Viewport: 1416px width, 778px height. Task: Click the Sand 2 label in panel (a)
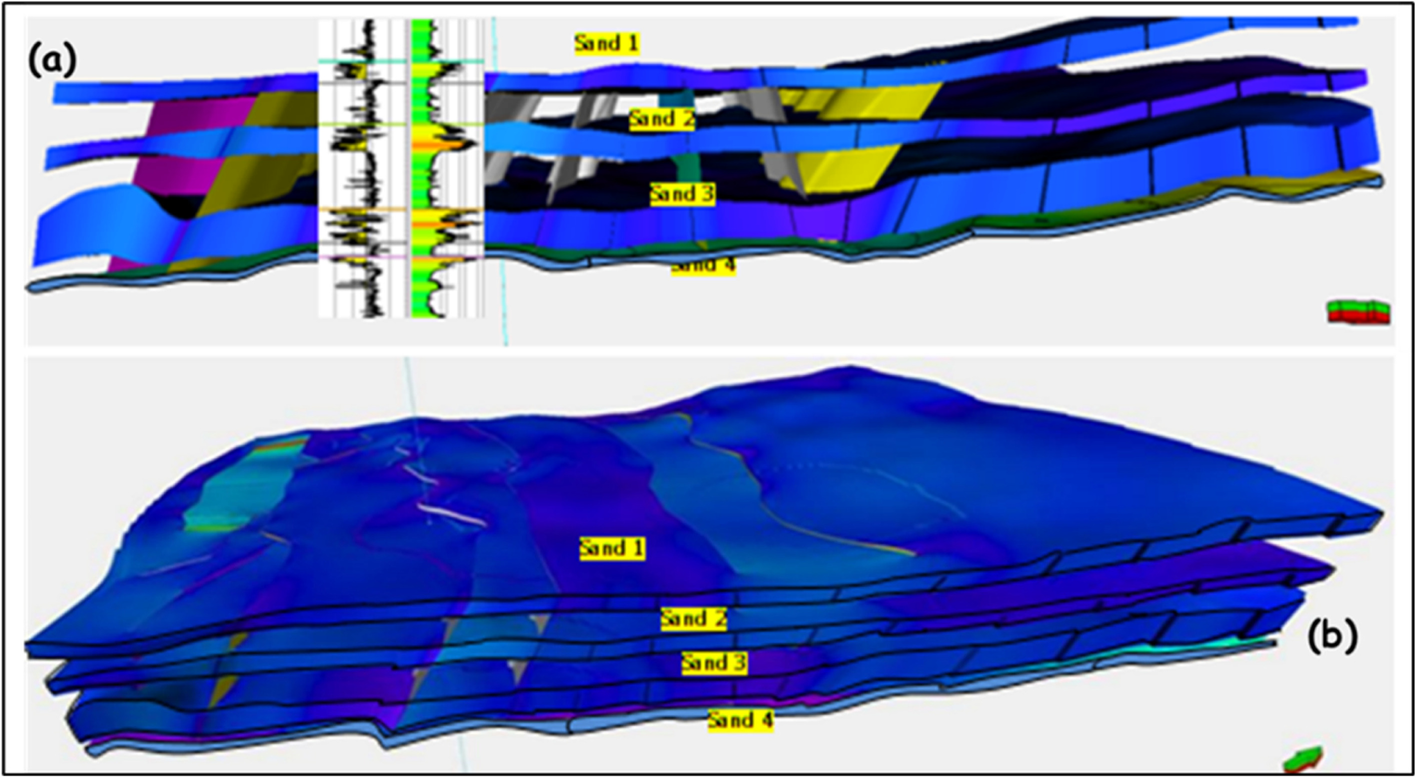tap(662, 120)
